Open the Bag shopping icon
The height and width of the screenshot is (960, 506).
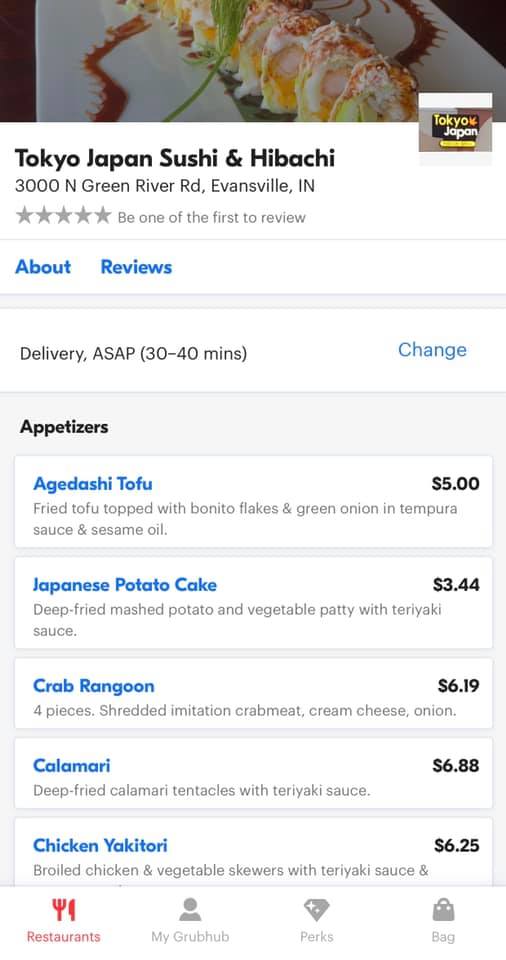(x=443, y=910)
